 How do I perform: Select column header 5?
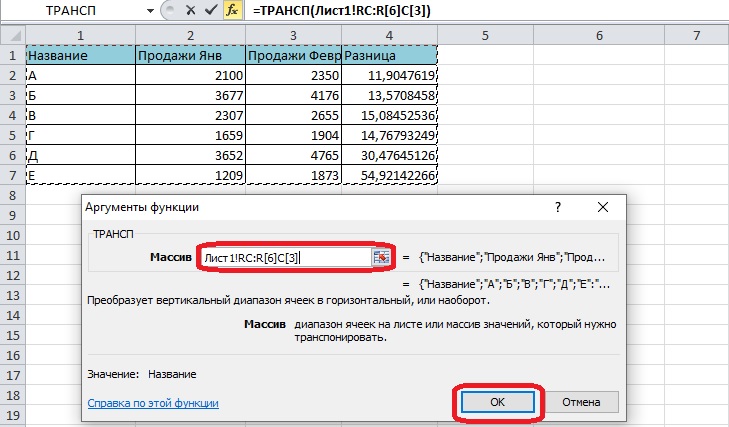pyautogui.click(x=485, y=35)
